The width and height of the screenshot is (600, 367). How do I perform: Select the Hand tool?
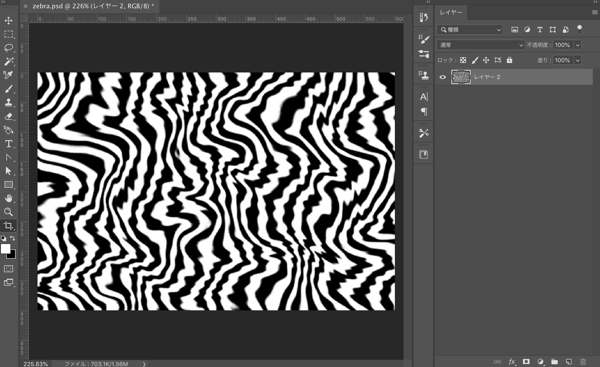click(8, 198)
